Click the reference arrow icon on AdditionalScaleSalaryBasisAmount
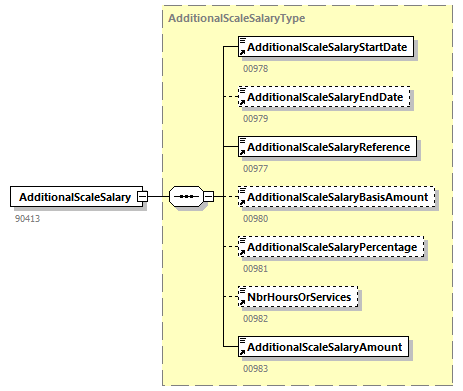463x391 pixels. coord(242,202)
